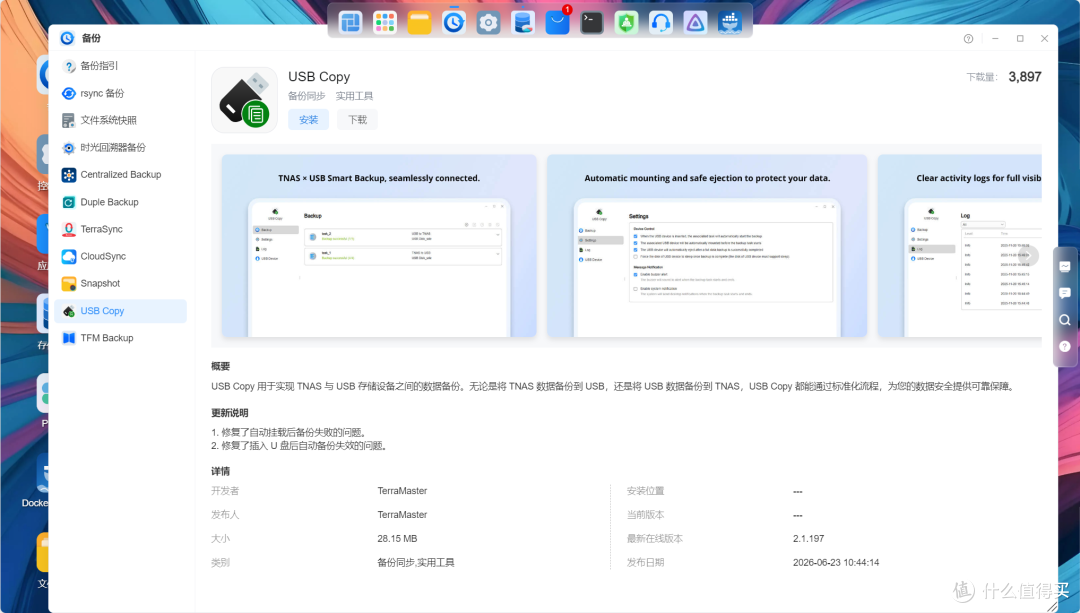The image size is (1080, 613).
Task: Open 时光回溯器备份 entry
Action: (x=121, y=147)
